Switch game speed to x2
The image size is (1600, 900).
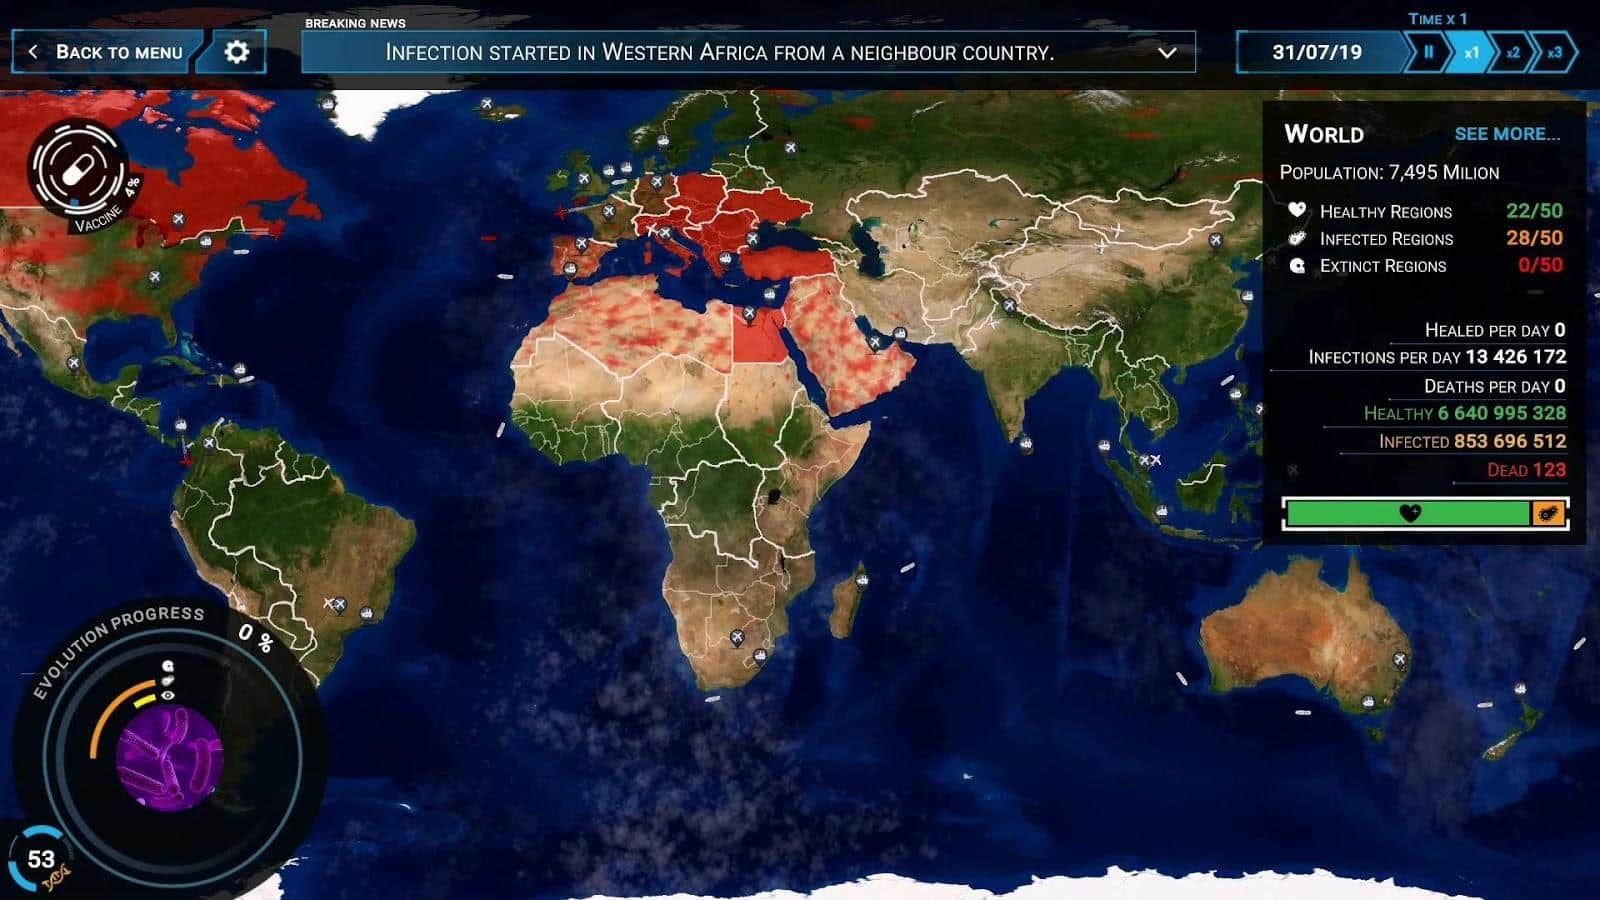coord(1513,52)
